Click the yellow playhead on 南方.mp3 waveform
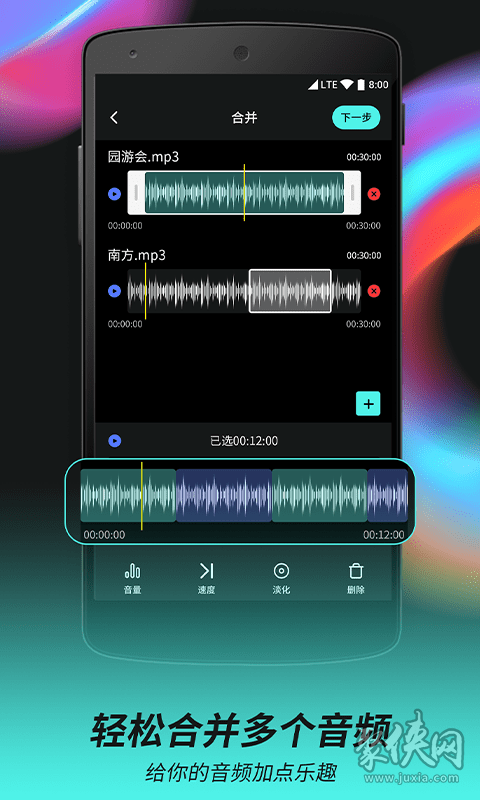 point(145,291)
